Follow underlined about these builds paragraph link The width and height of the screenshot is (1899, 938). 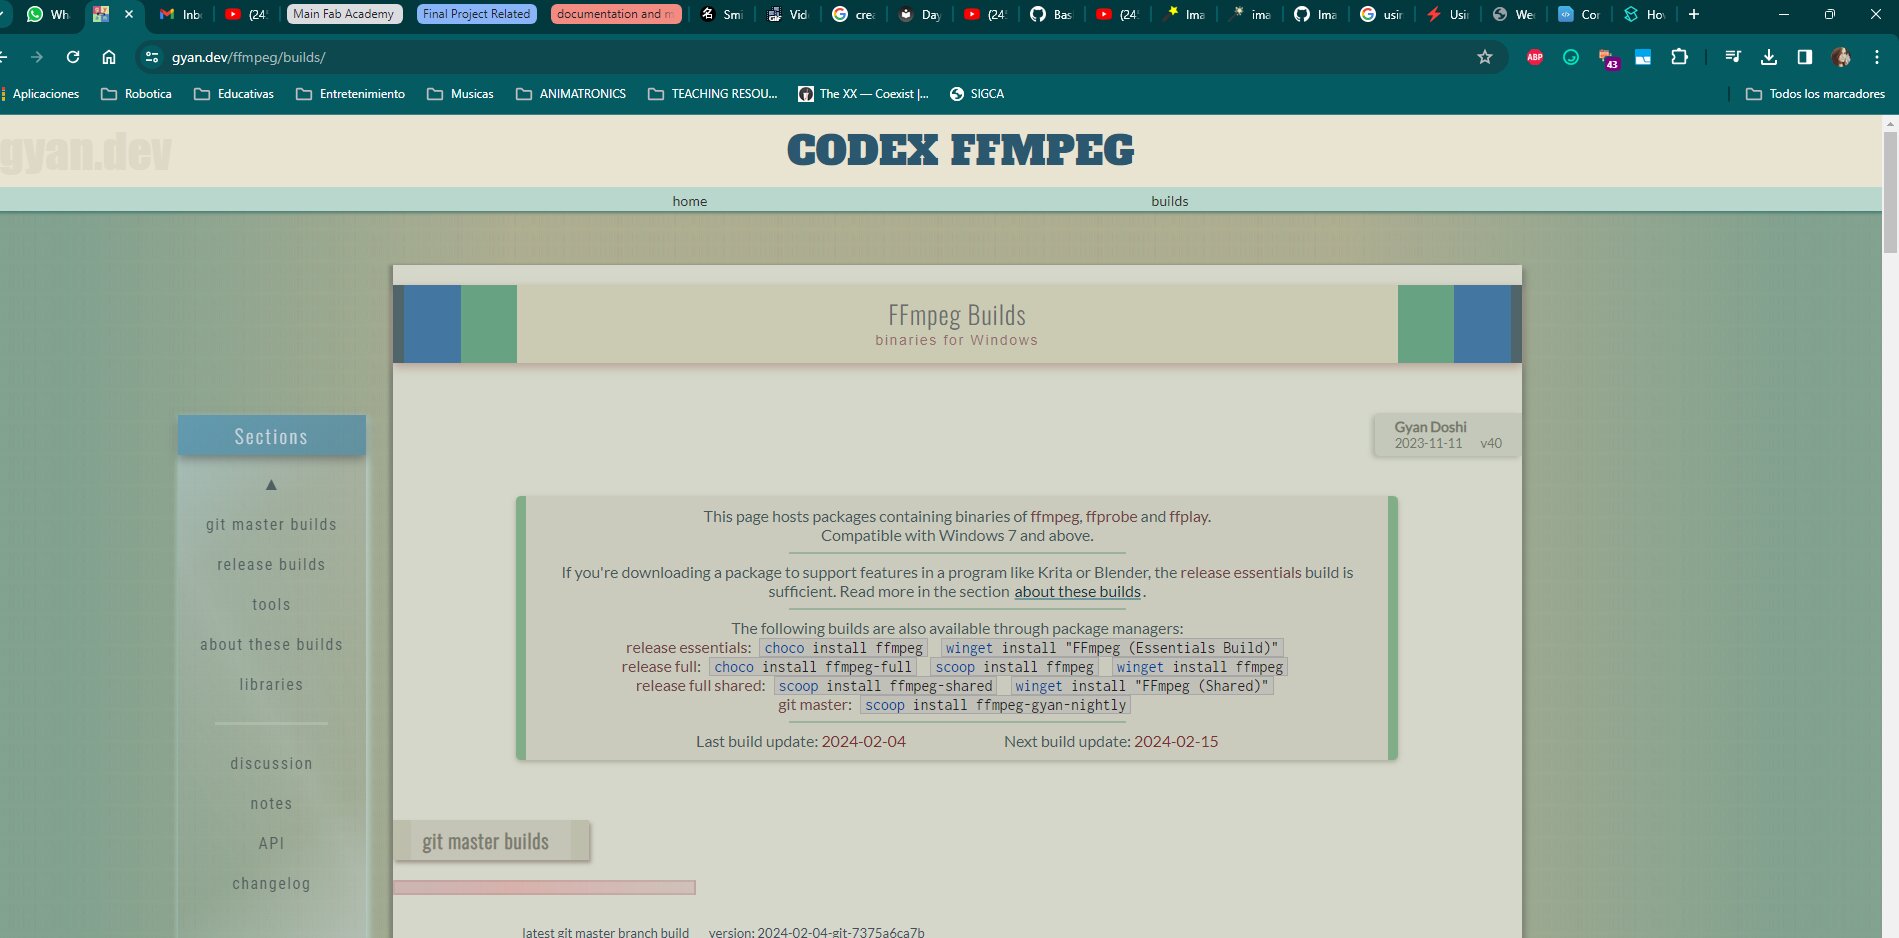click(x=1077, y=592)
